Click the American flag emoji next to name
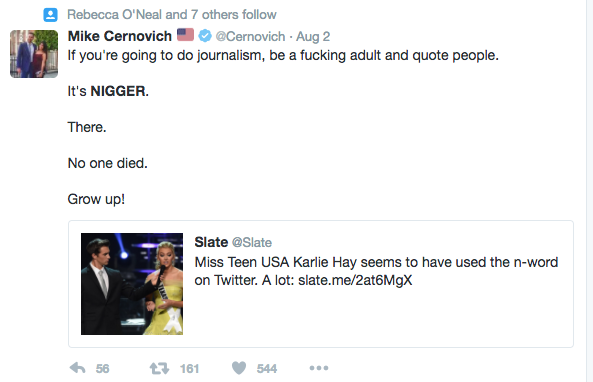The width and height of the screenshot is (593, 382). coord(185,35)
